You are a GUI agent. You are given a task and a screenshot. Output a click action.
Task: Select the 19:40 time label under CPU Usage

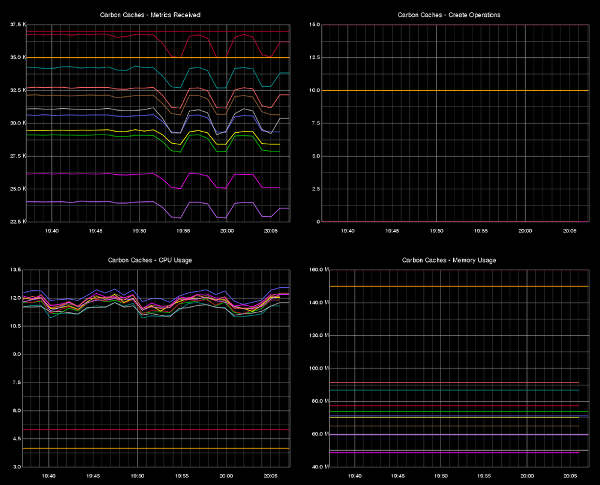[50, 477]
